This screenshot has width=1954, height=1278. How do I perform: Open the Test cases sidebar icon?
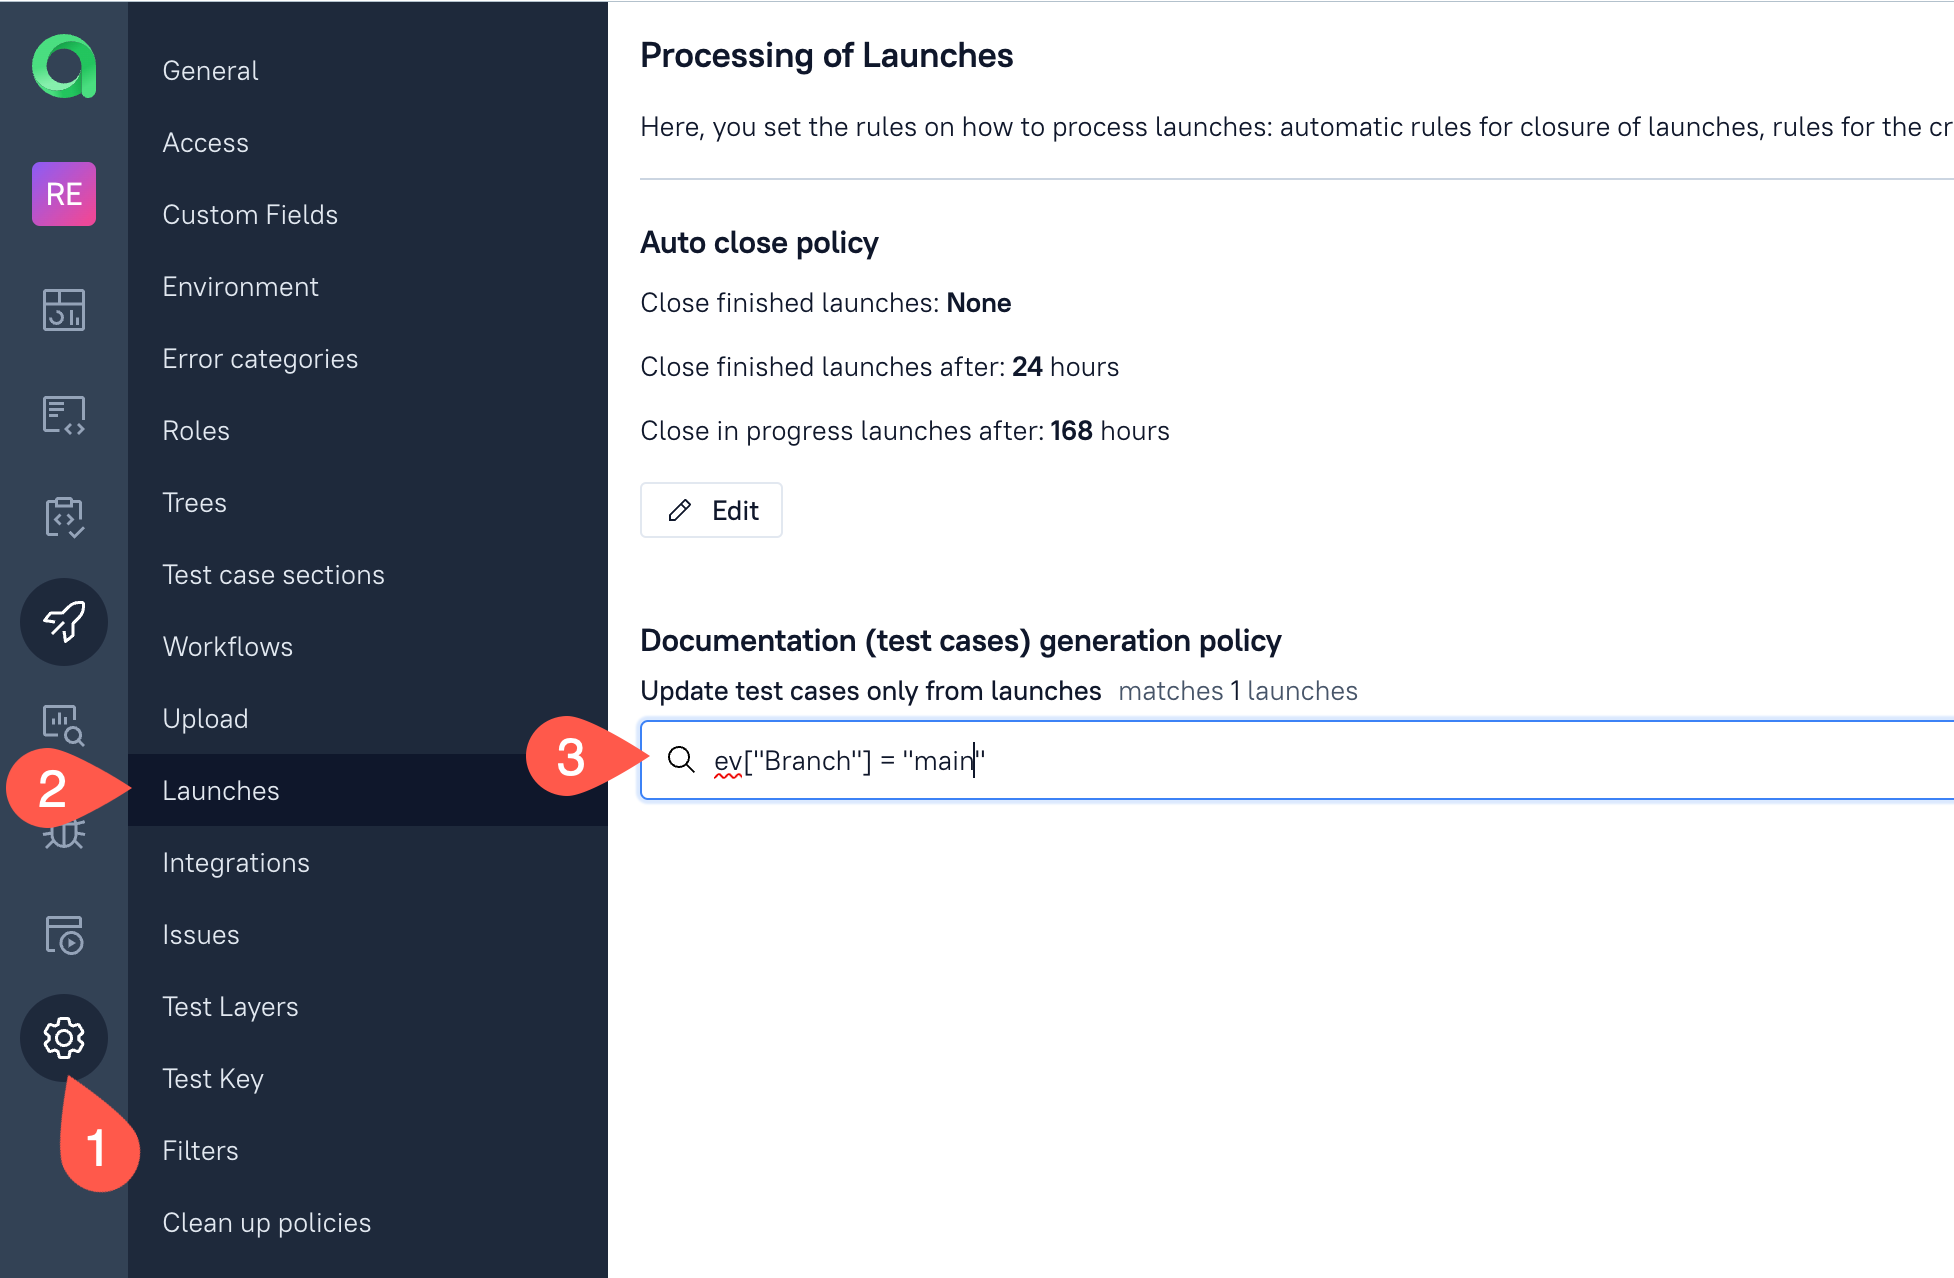[64, 414]
